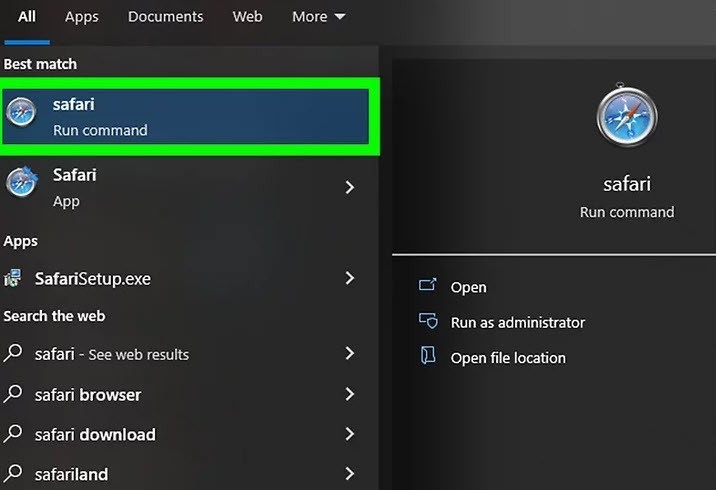This screenshot has width=716, height=490.
Task: Click the Open action icon
Action: tap(427, 285)
